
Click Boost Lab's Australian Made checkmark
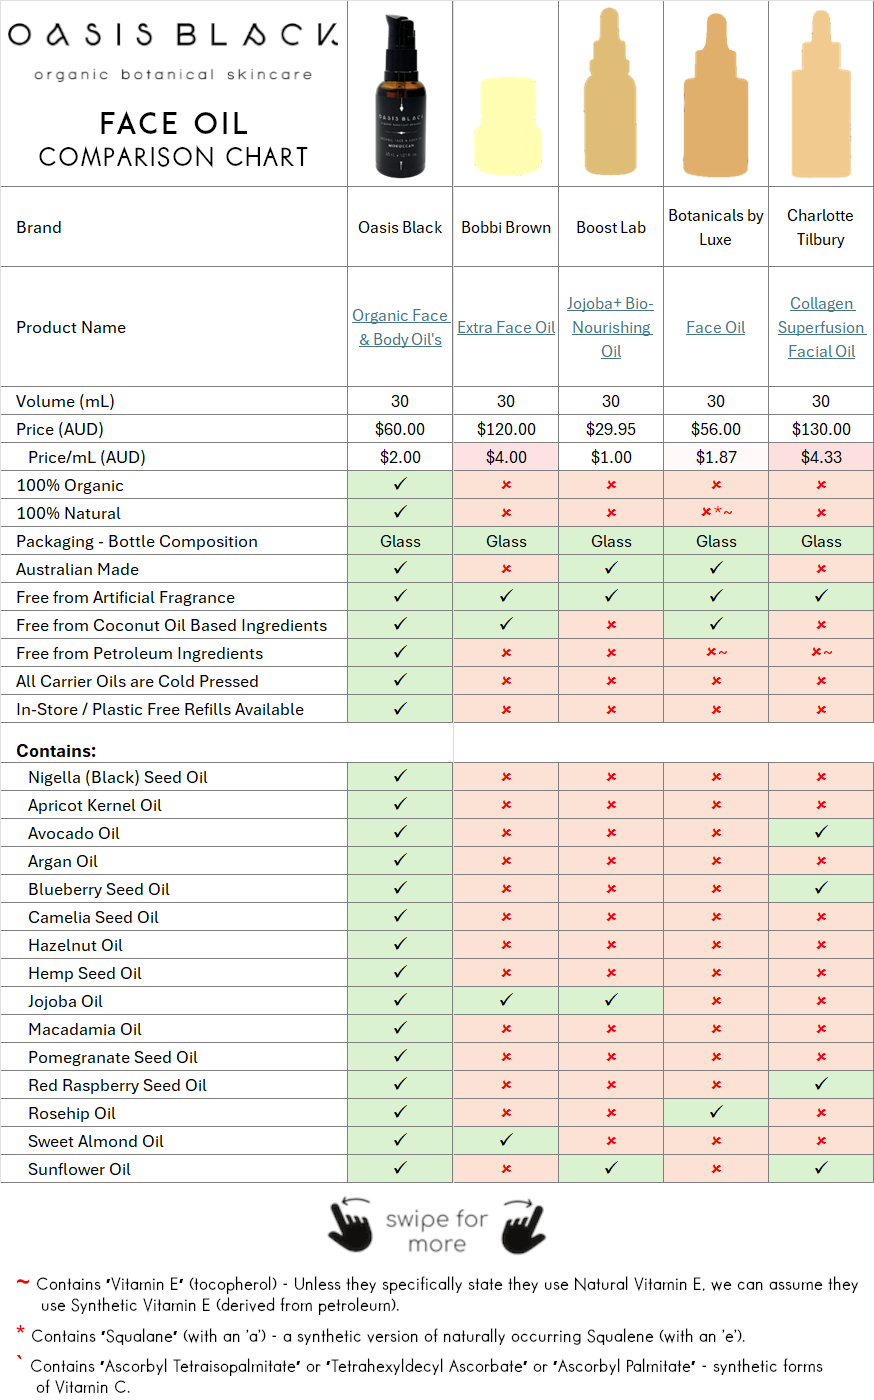[x=611, y=568]
